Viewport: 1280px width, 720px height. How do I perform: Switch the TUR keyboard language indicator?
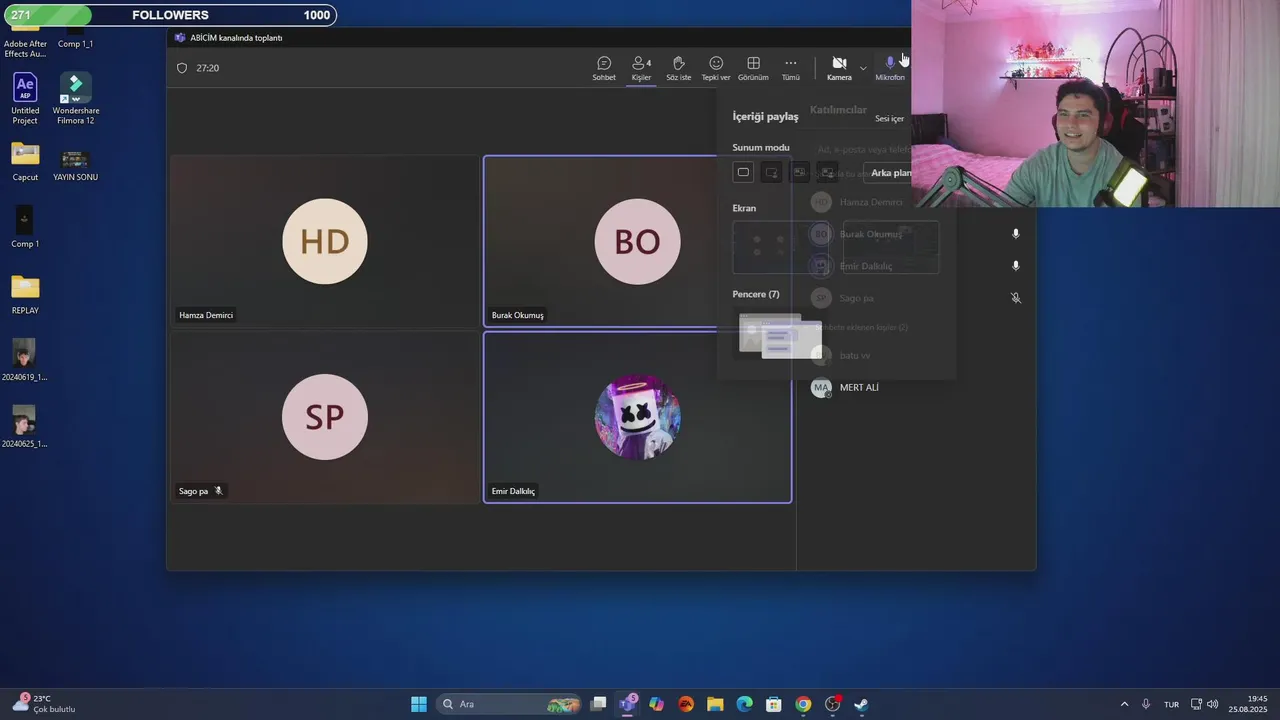1171,704
